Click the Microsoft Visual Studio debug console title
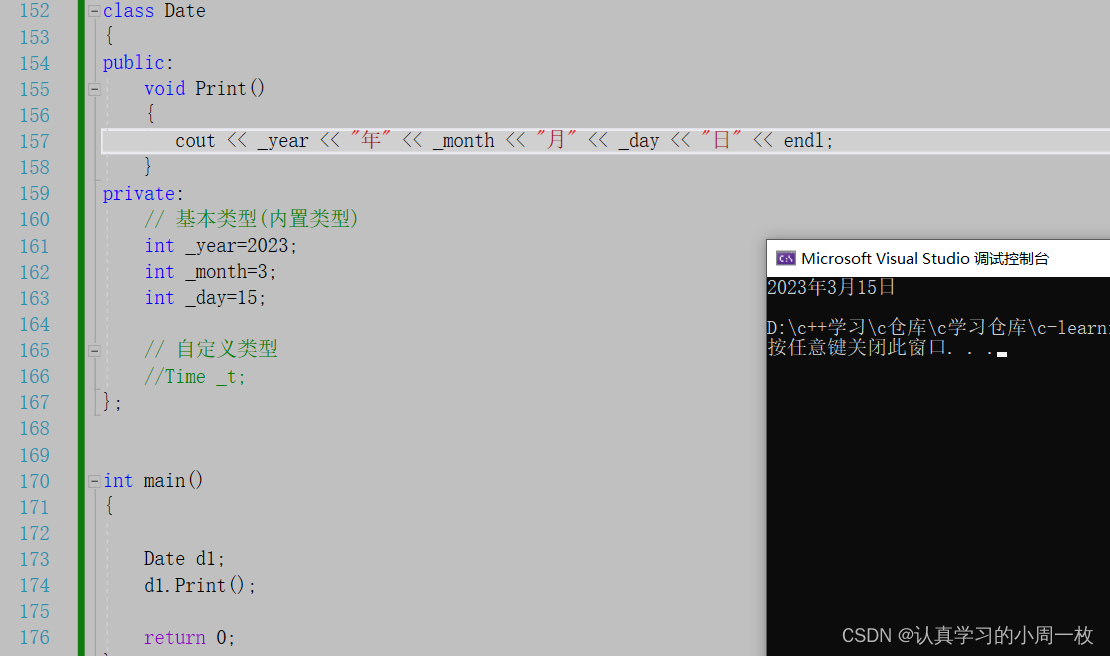This screenshot has width=1110, height=656. [x=925, y=258]
